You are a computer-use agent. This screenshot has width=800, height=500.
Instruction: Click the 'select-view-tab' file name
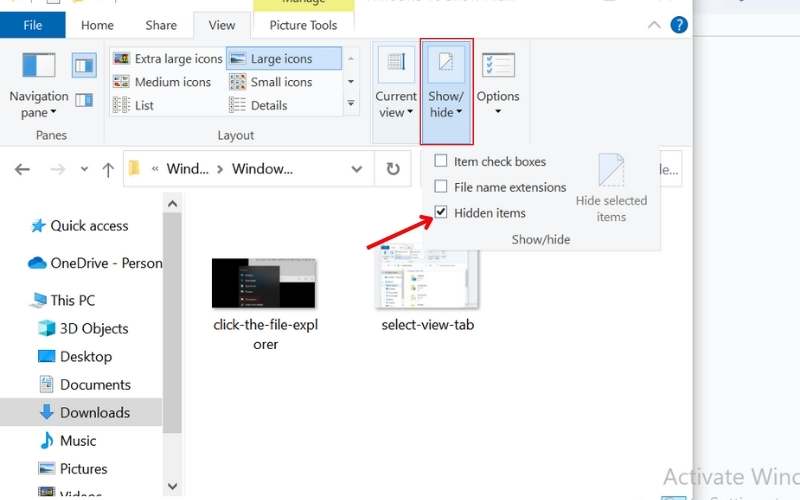(428, 325)
